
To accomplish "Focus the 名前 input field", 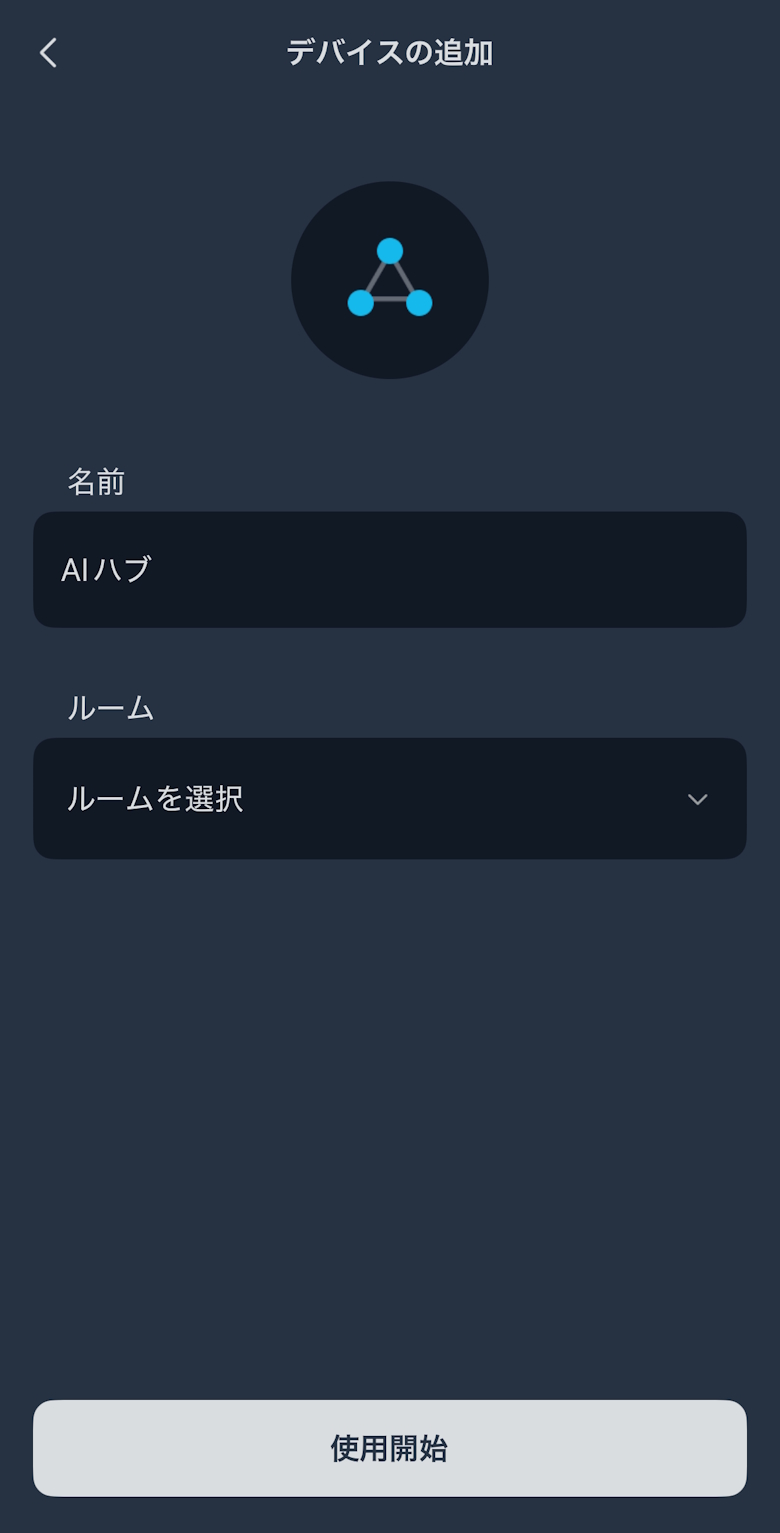I will (x=390, y=570).
